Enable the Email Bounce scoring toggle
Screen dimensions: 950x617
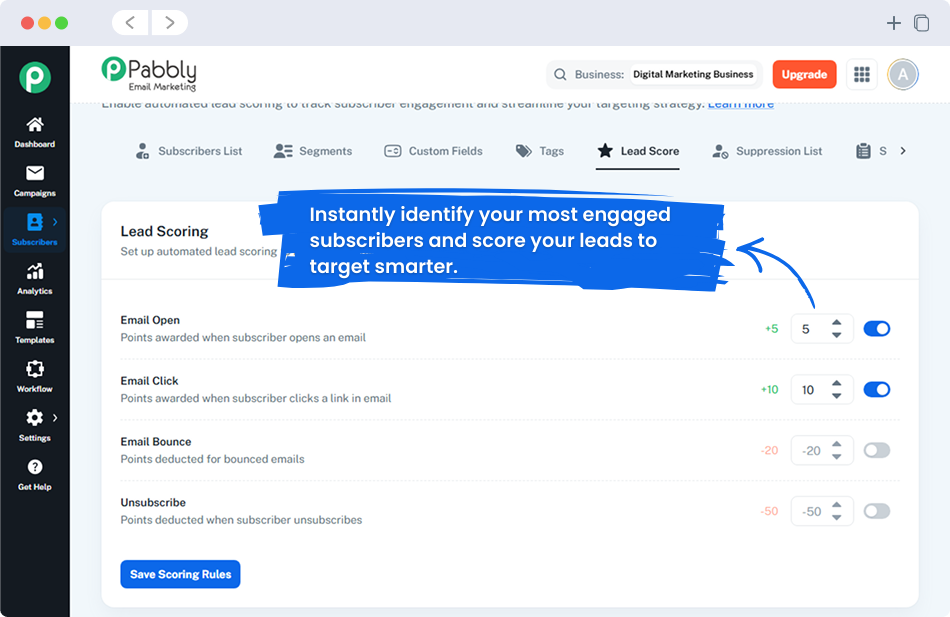877,450
